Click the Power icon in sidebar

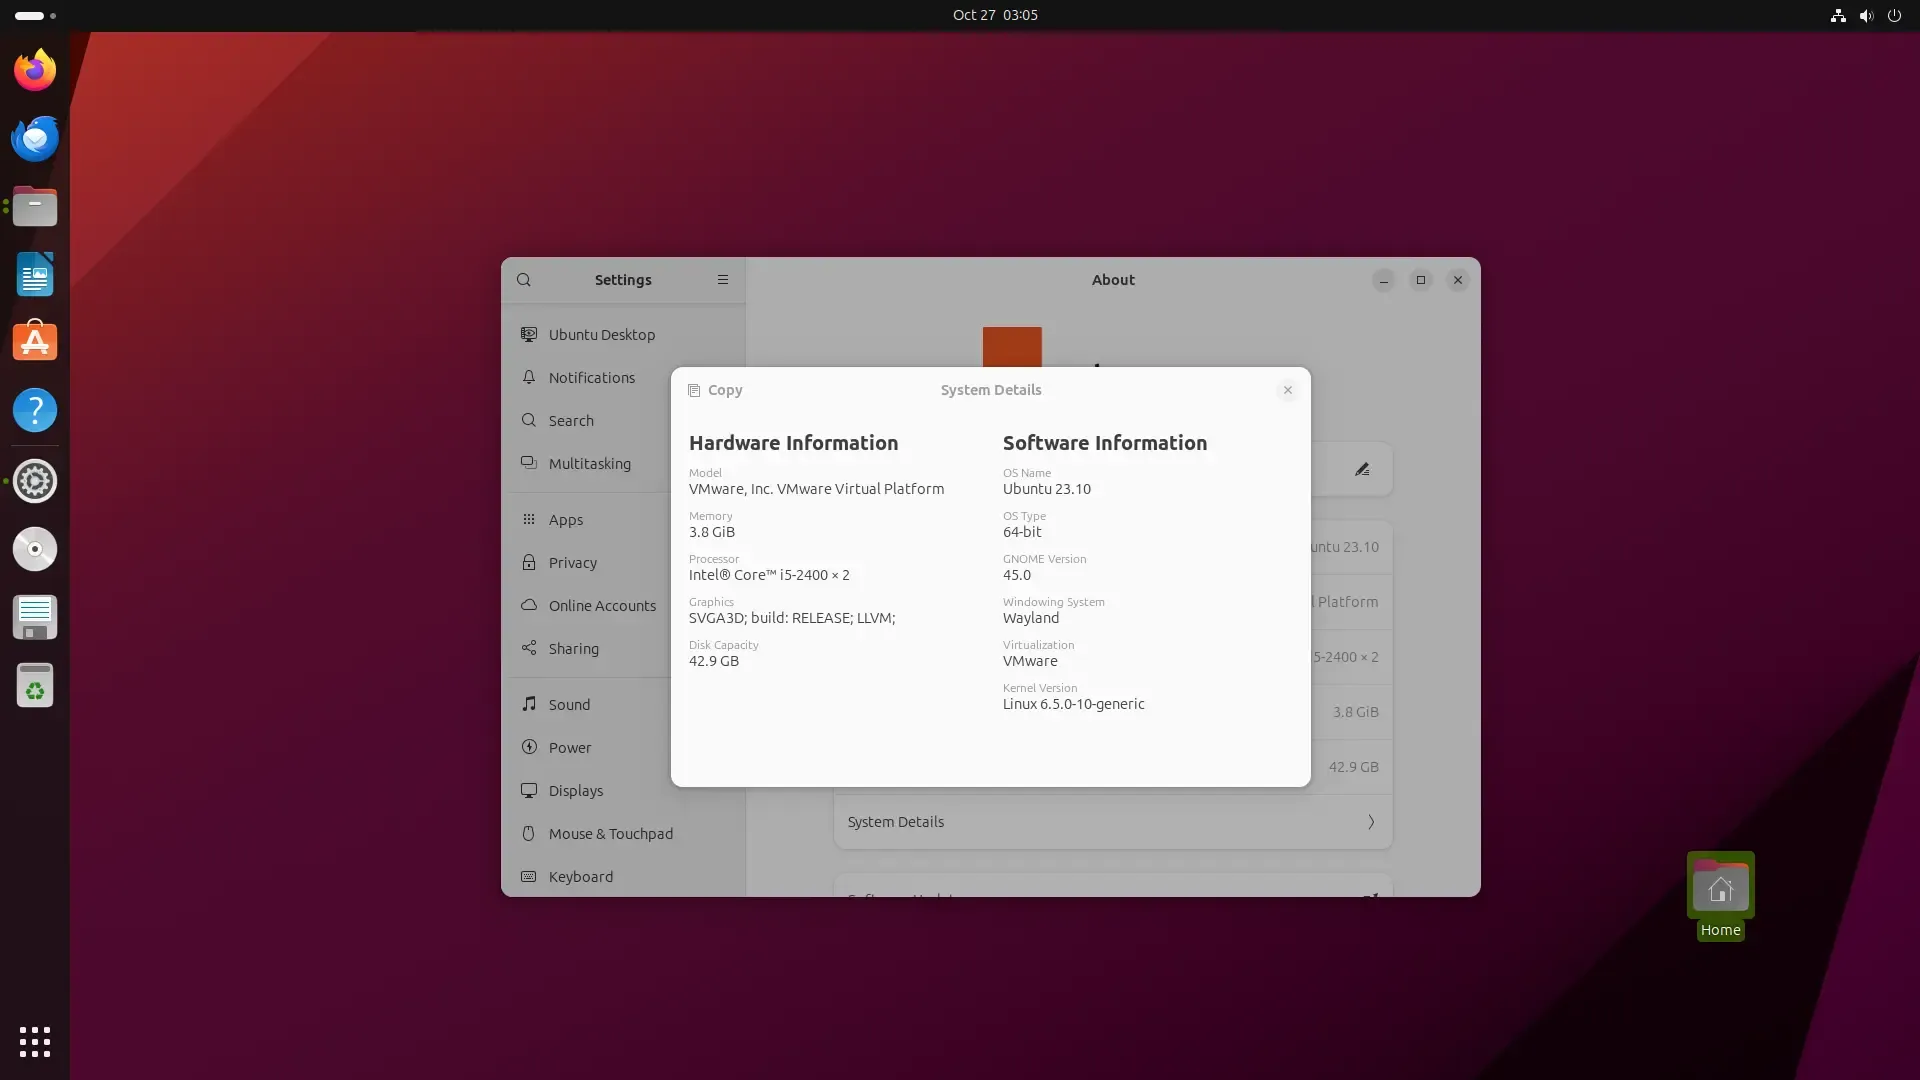coord(529,747)
